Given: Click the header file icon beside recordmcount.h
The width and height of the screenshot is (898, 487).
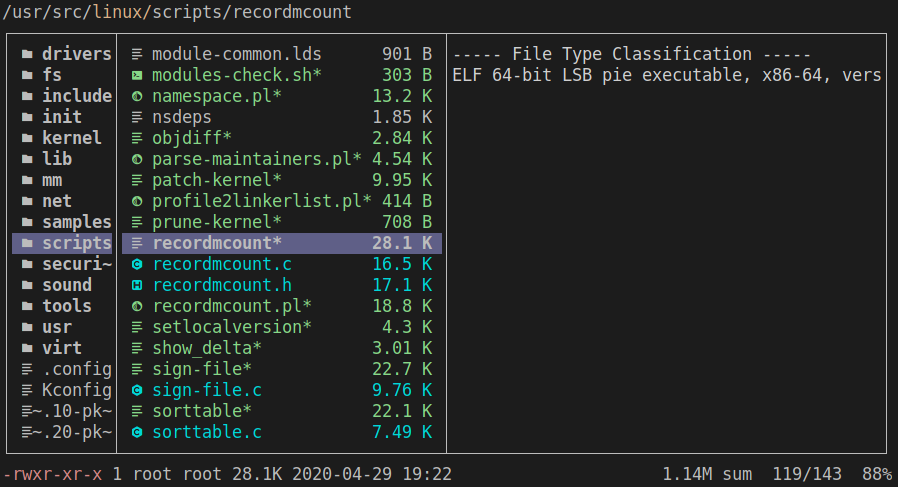Looking at the screenshot, I should 137,285.
